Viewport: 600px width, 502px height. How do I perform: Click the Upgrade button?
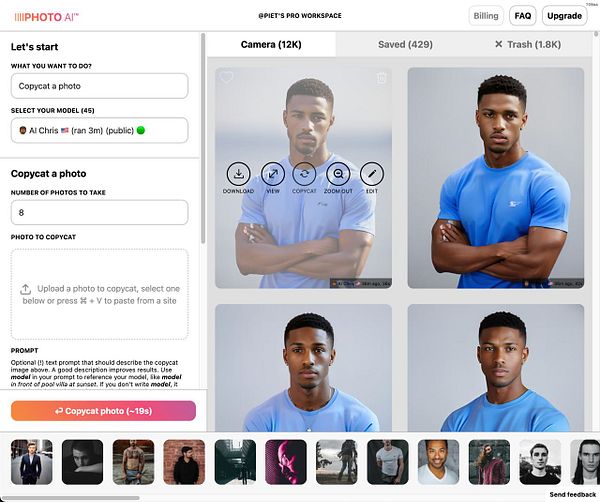[x=564, y=16]
